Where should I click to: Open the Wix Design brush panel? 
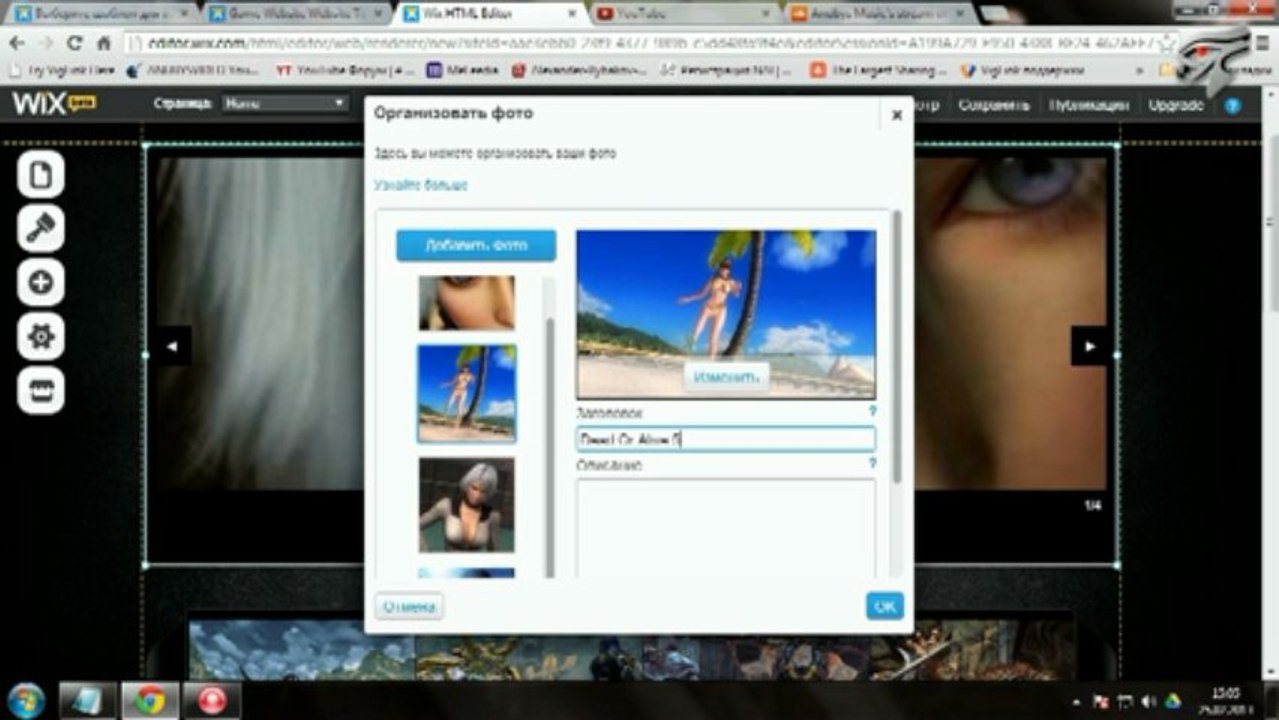41,229
